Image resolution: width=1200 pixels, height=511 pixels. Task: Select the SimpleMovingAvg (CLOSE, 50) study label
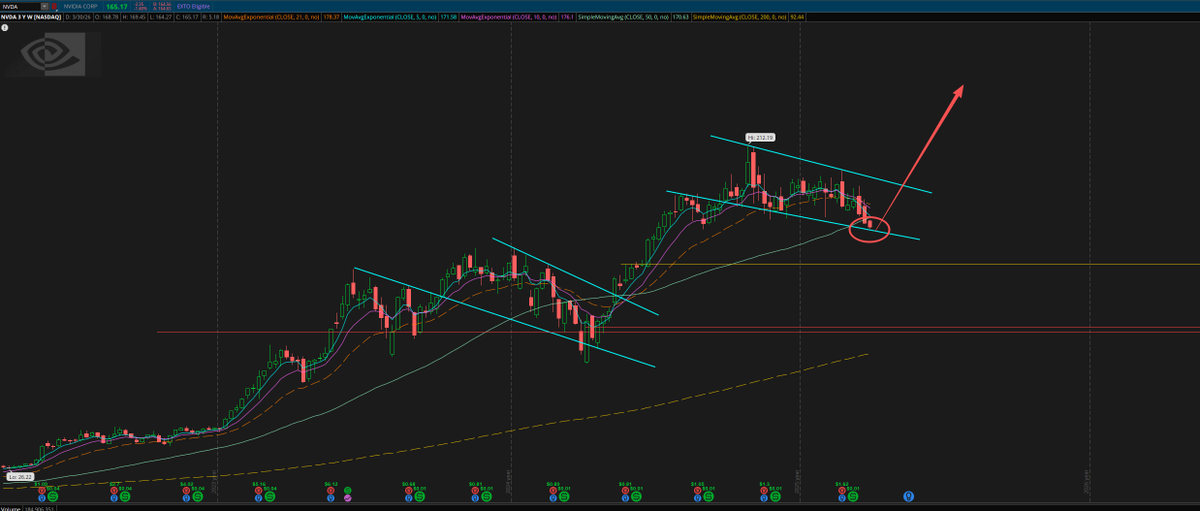624,17
